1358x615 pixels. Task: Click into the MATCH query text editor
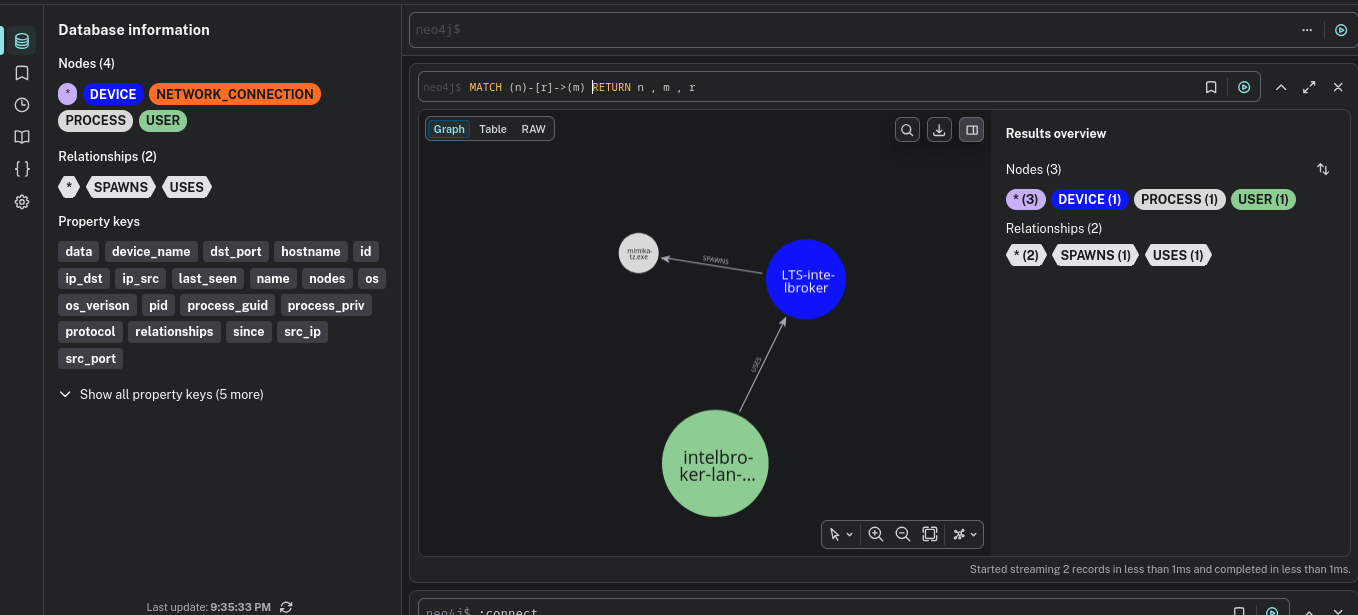(x=806, y=87)
